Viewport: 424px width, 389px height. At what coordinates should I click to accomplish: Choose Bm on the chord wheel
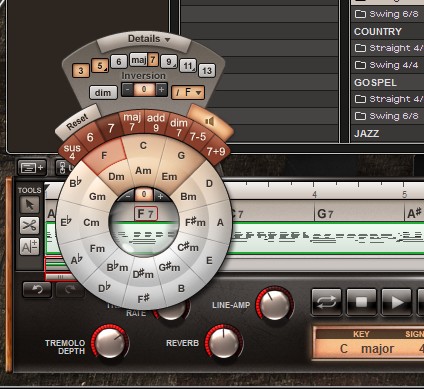click(188, 196)
